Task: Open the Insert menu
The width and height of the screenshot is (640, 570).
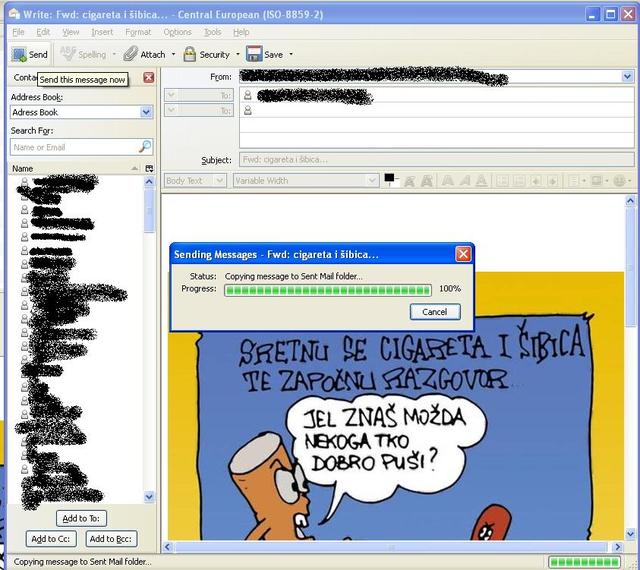Action: click(x=102, y=32)
